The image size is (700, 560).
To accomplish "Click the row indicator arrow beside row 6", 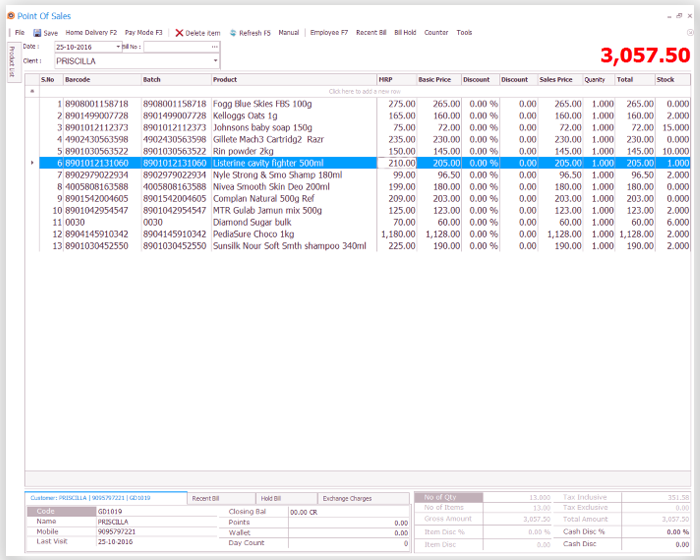I will (x=32, y=163).
